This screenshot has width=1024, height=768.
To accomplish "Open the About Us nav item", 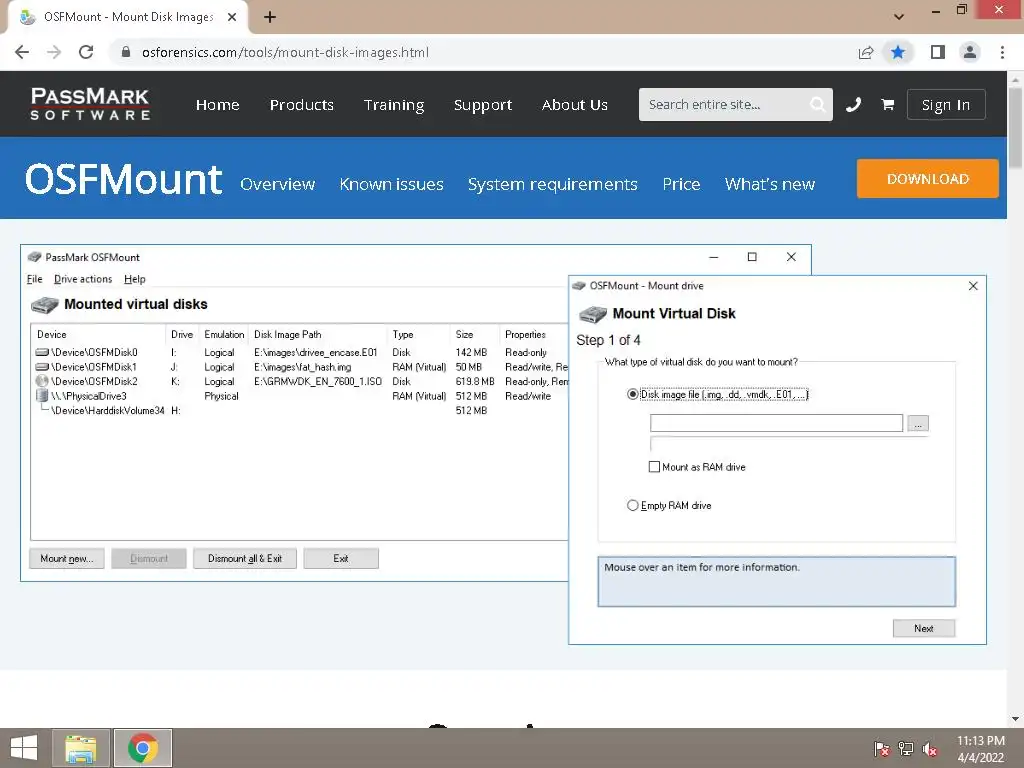I will pyautogui.click(x=575, y=104).
